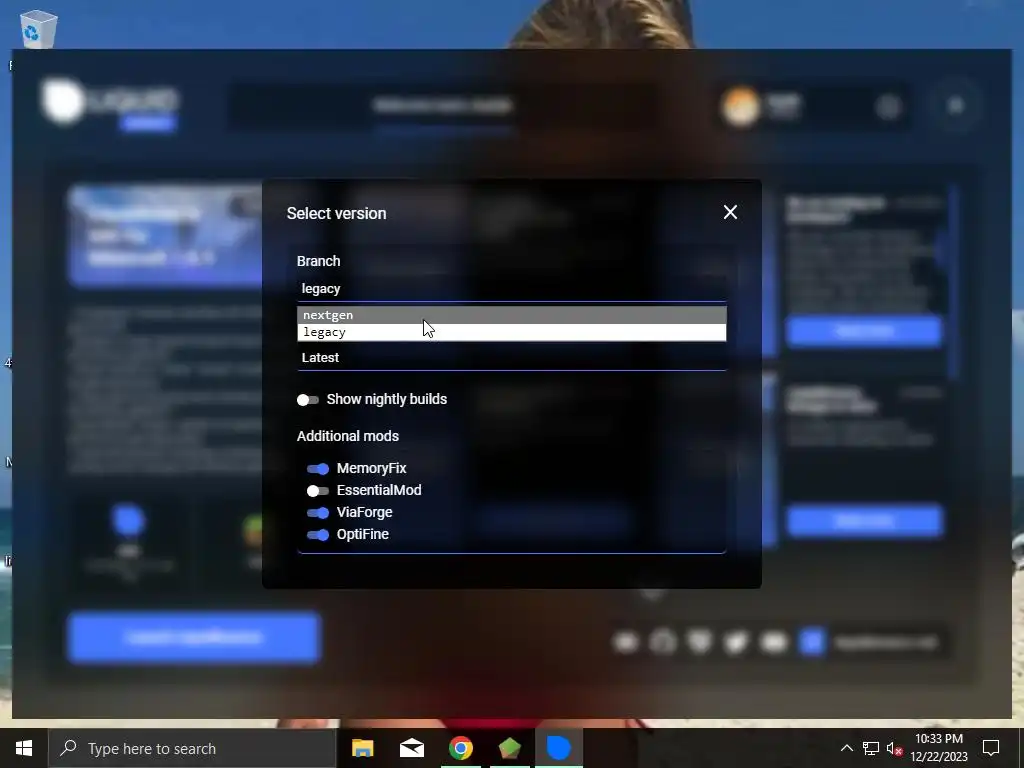
Task: Choose the legacy option in the list
Action: coord(511,332)
